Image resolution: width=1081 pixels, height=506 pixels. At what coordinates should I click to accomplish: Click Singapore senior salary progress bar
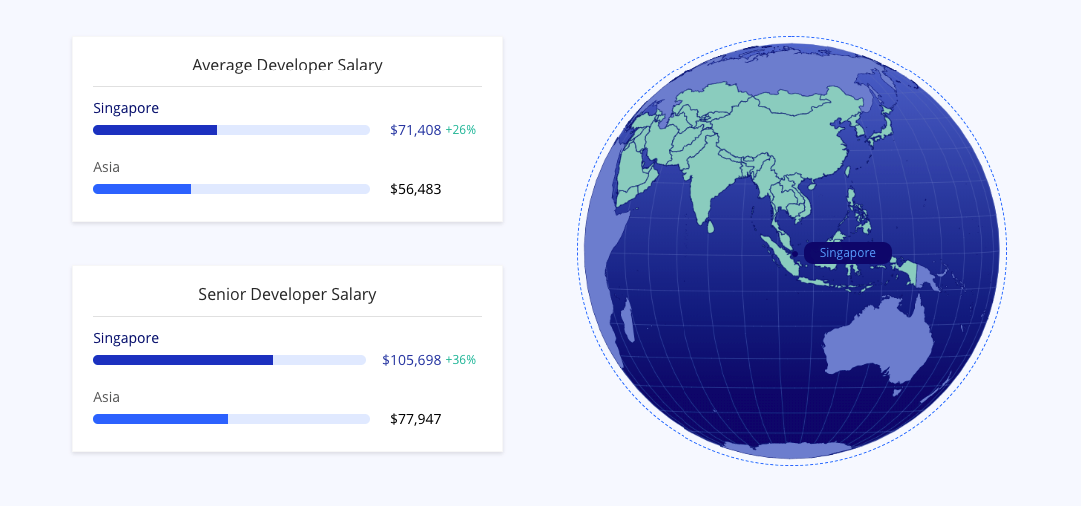(x=229, y=360)
